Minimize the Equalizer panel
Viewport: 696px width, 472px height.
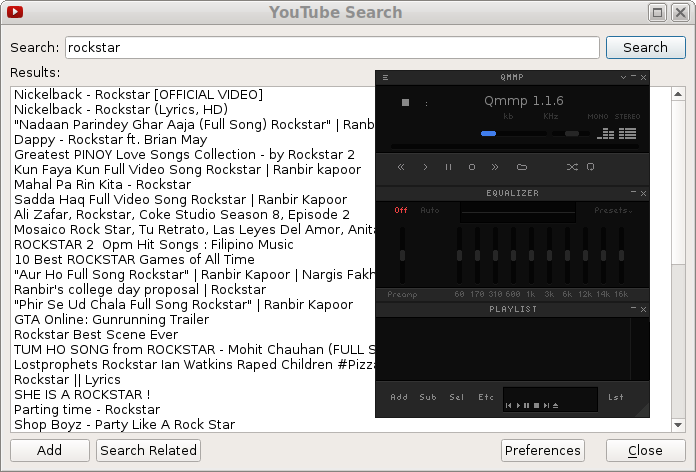point(633,192)
